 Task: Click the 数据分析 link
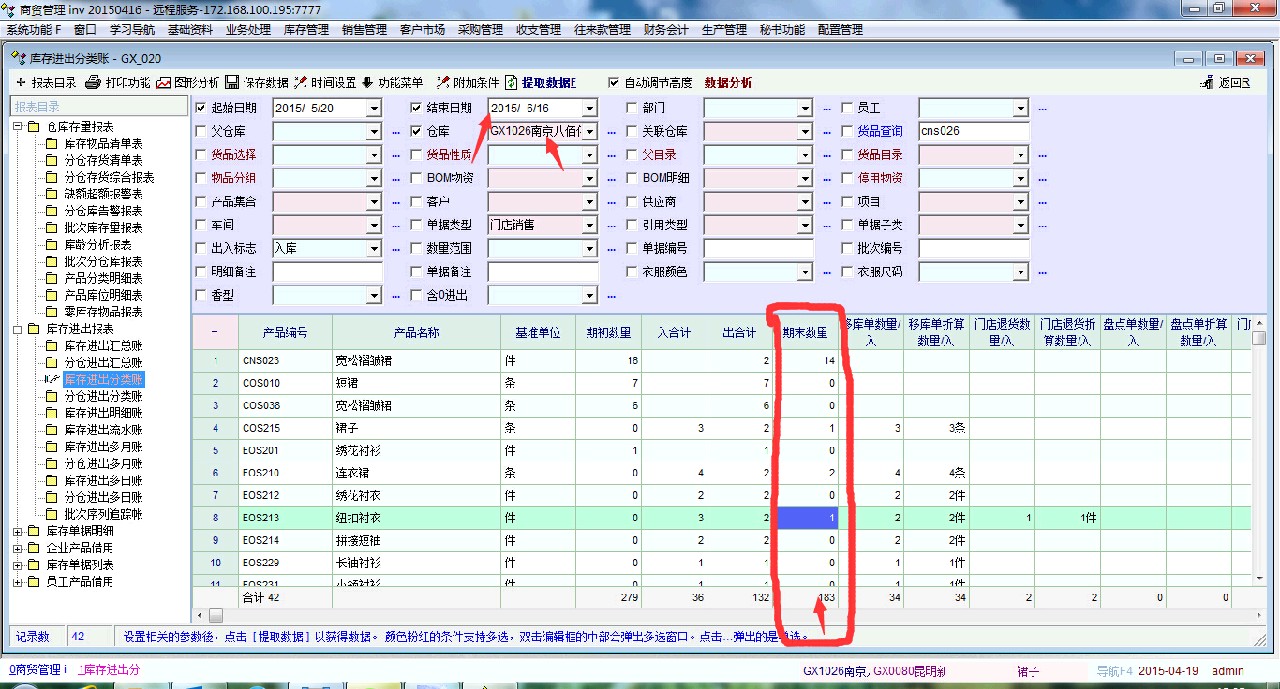pos(728,83)
